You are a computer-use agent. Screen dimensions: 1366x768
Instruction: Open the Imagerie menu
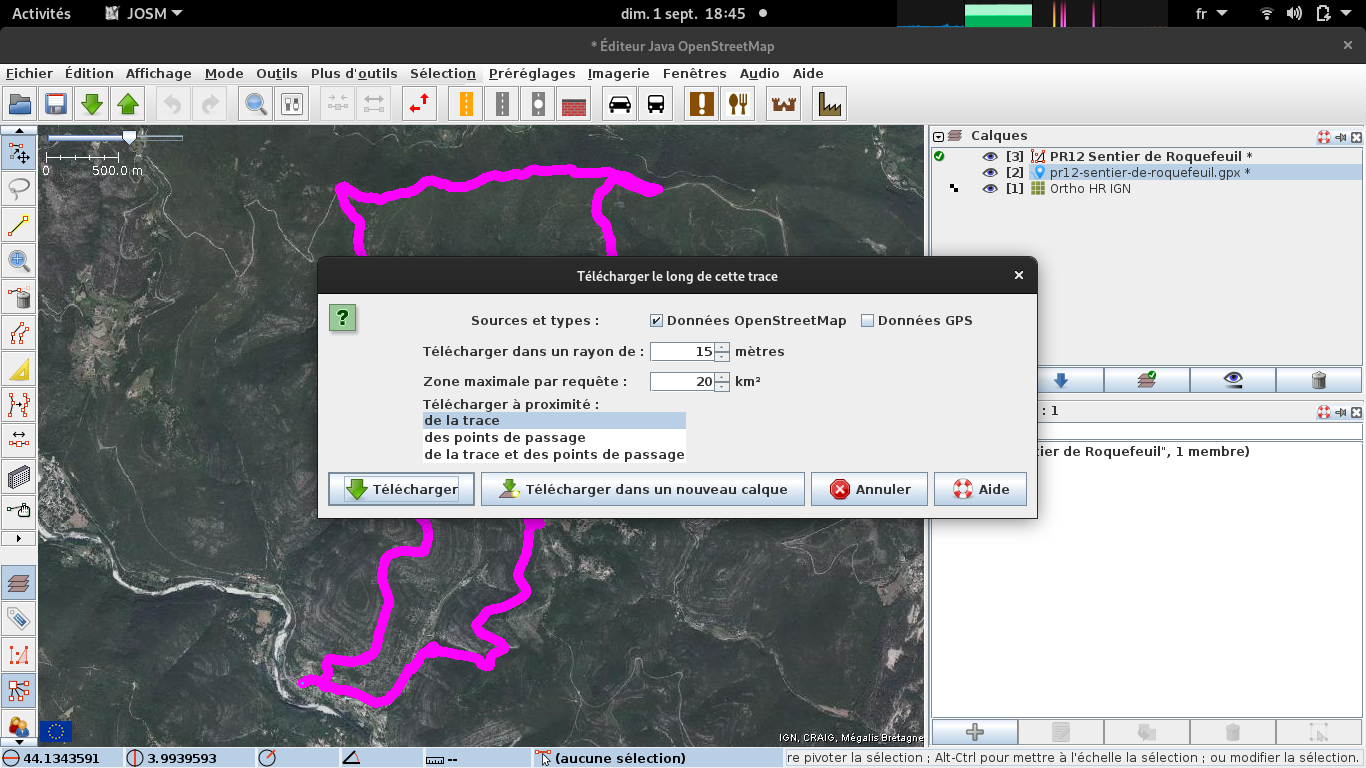coord(618,73)
